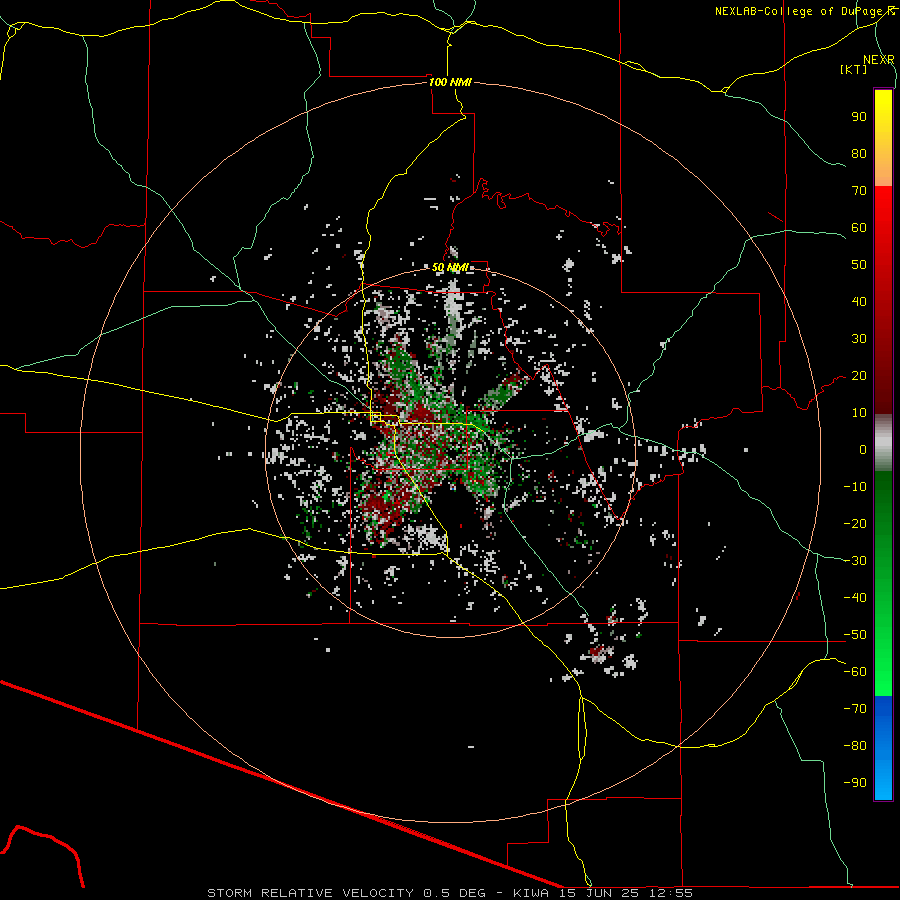Click the -10 scale label
900x900 pixels.
[x=855, y=487]
